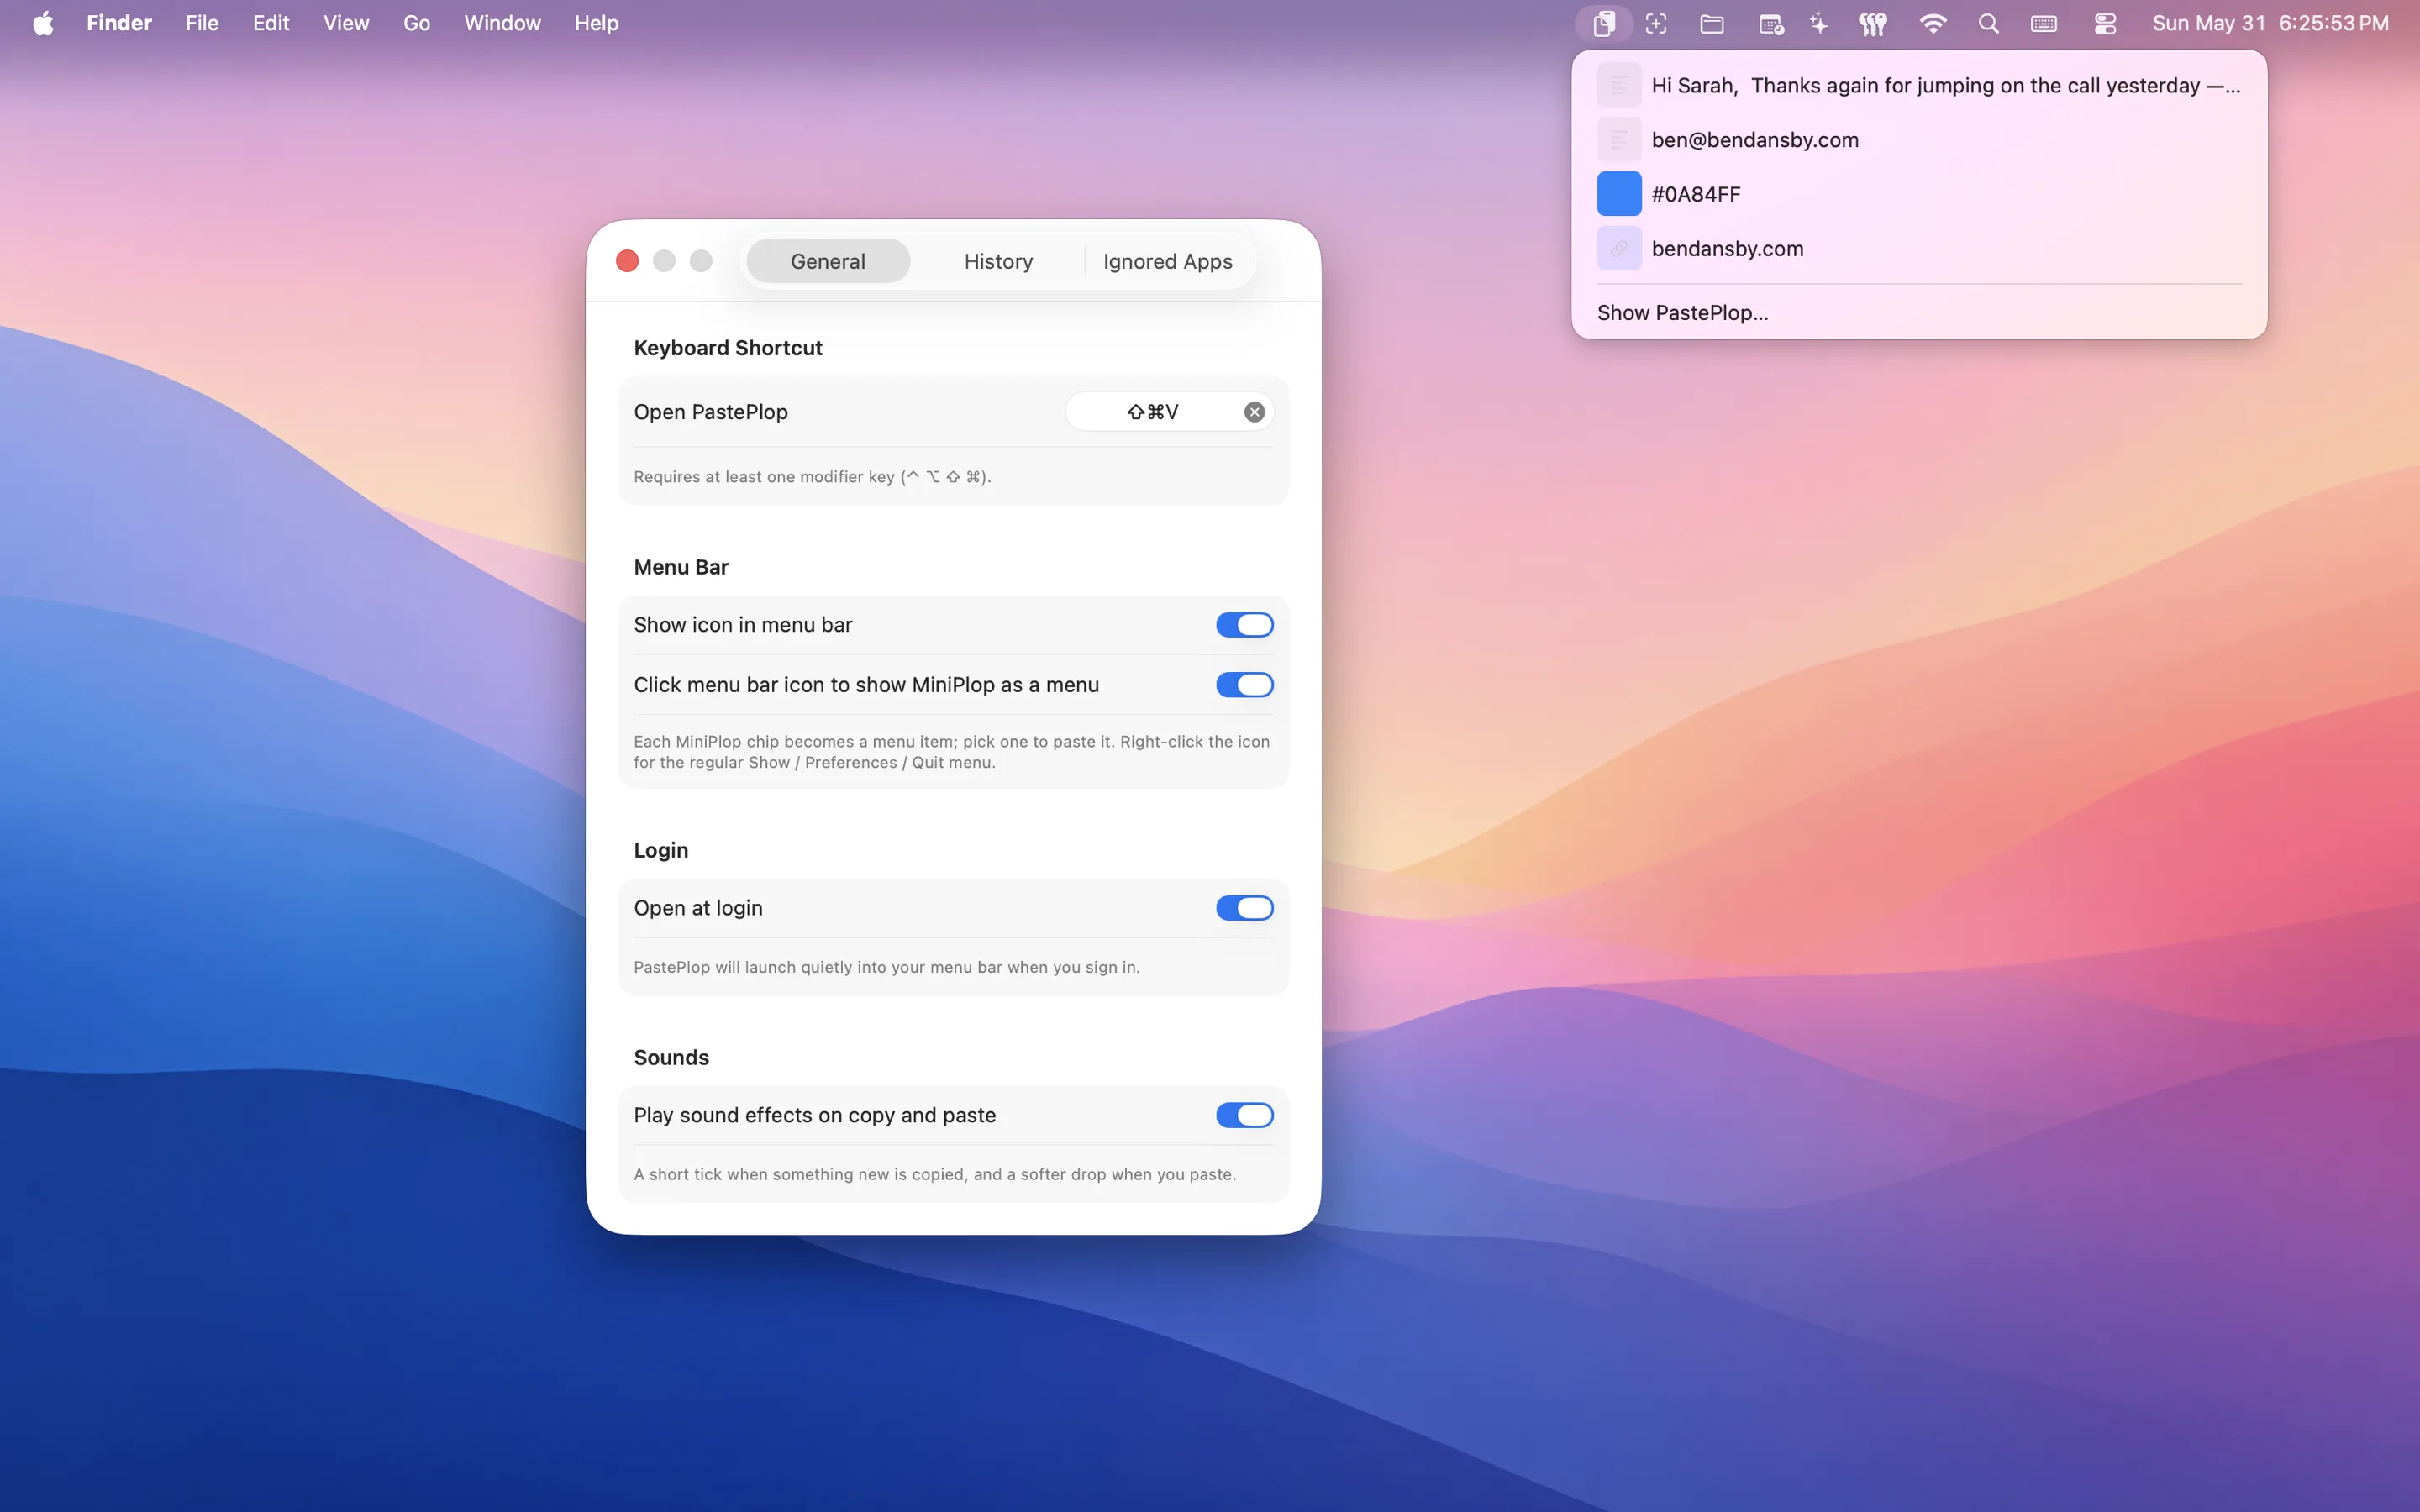Toggle Click menu bar icon to show MiniPlop
This screenshot has height=1512, width=2420.
coord(1244,685)
